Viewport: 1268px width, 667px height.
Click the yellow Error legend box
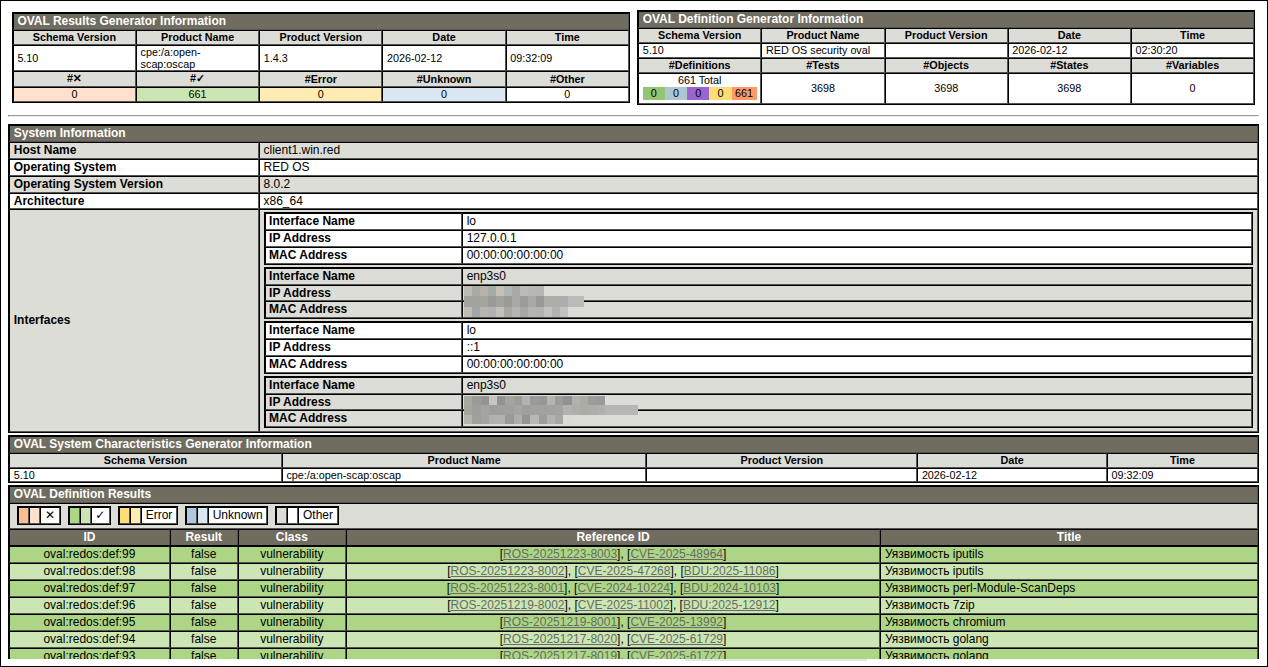[147, 515]
